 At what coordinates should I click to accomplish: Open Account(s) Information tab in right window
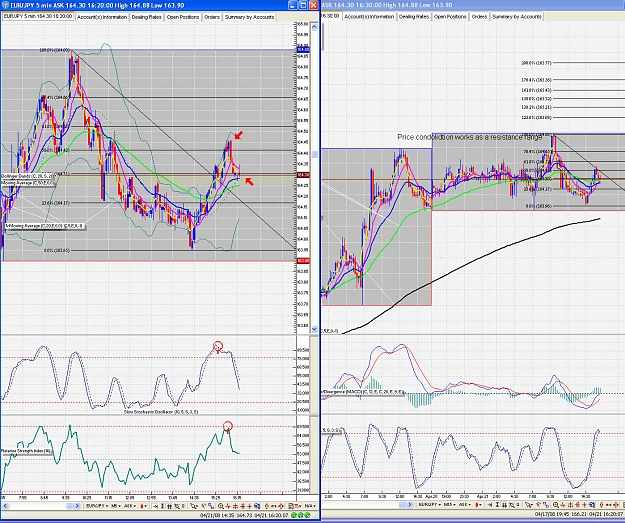(369, 17)
